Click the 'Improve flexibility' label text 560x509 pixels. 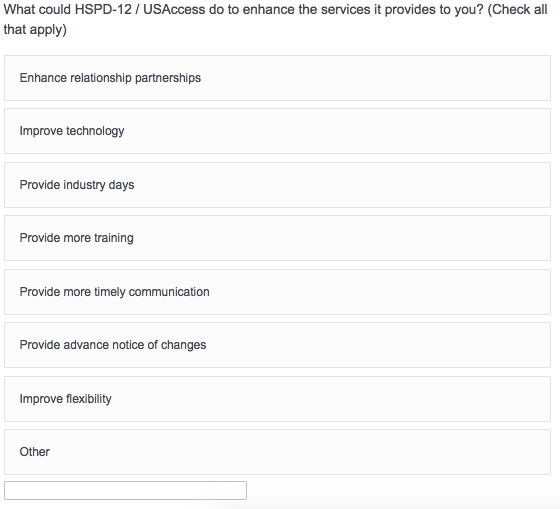click(65, 399)
